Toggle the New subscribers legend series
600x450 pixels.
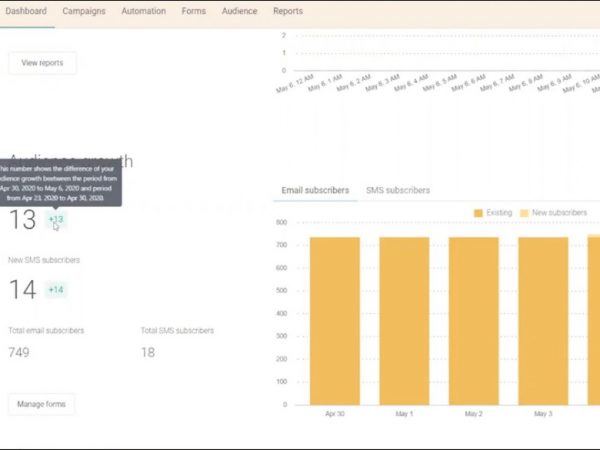coord(557,213)
